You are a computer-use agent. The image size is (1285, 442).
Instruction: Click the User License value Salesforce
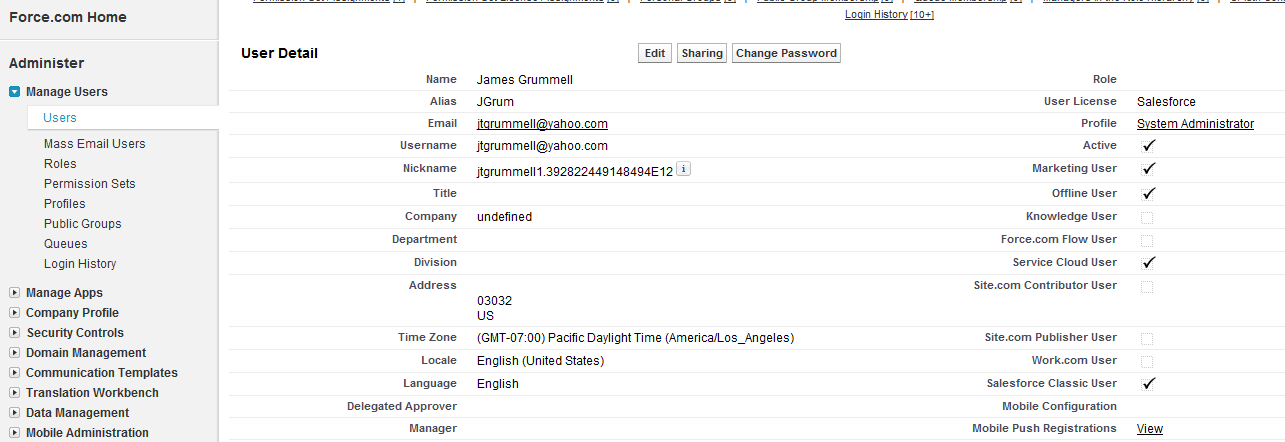(1166, 102)
